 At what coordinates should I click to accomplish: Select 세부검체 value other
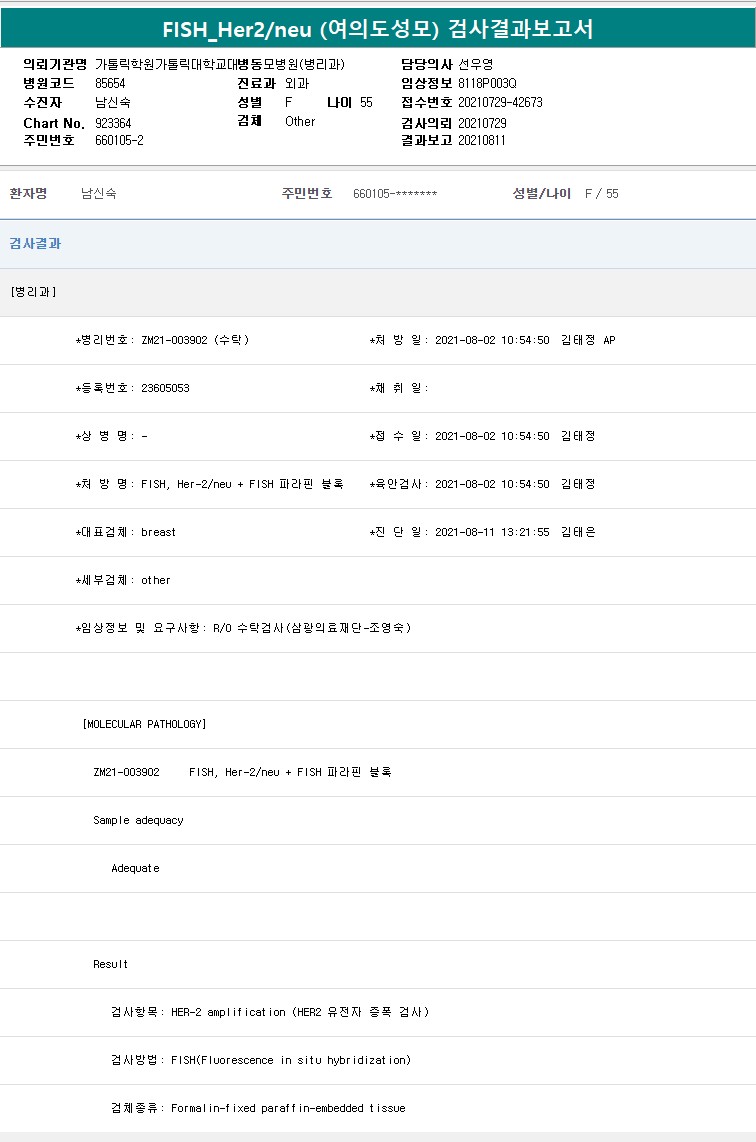coord(156,580)
